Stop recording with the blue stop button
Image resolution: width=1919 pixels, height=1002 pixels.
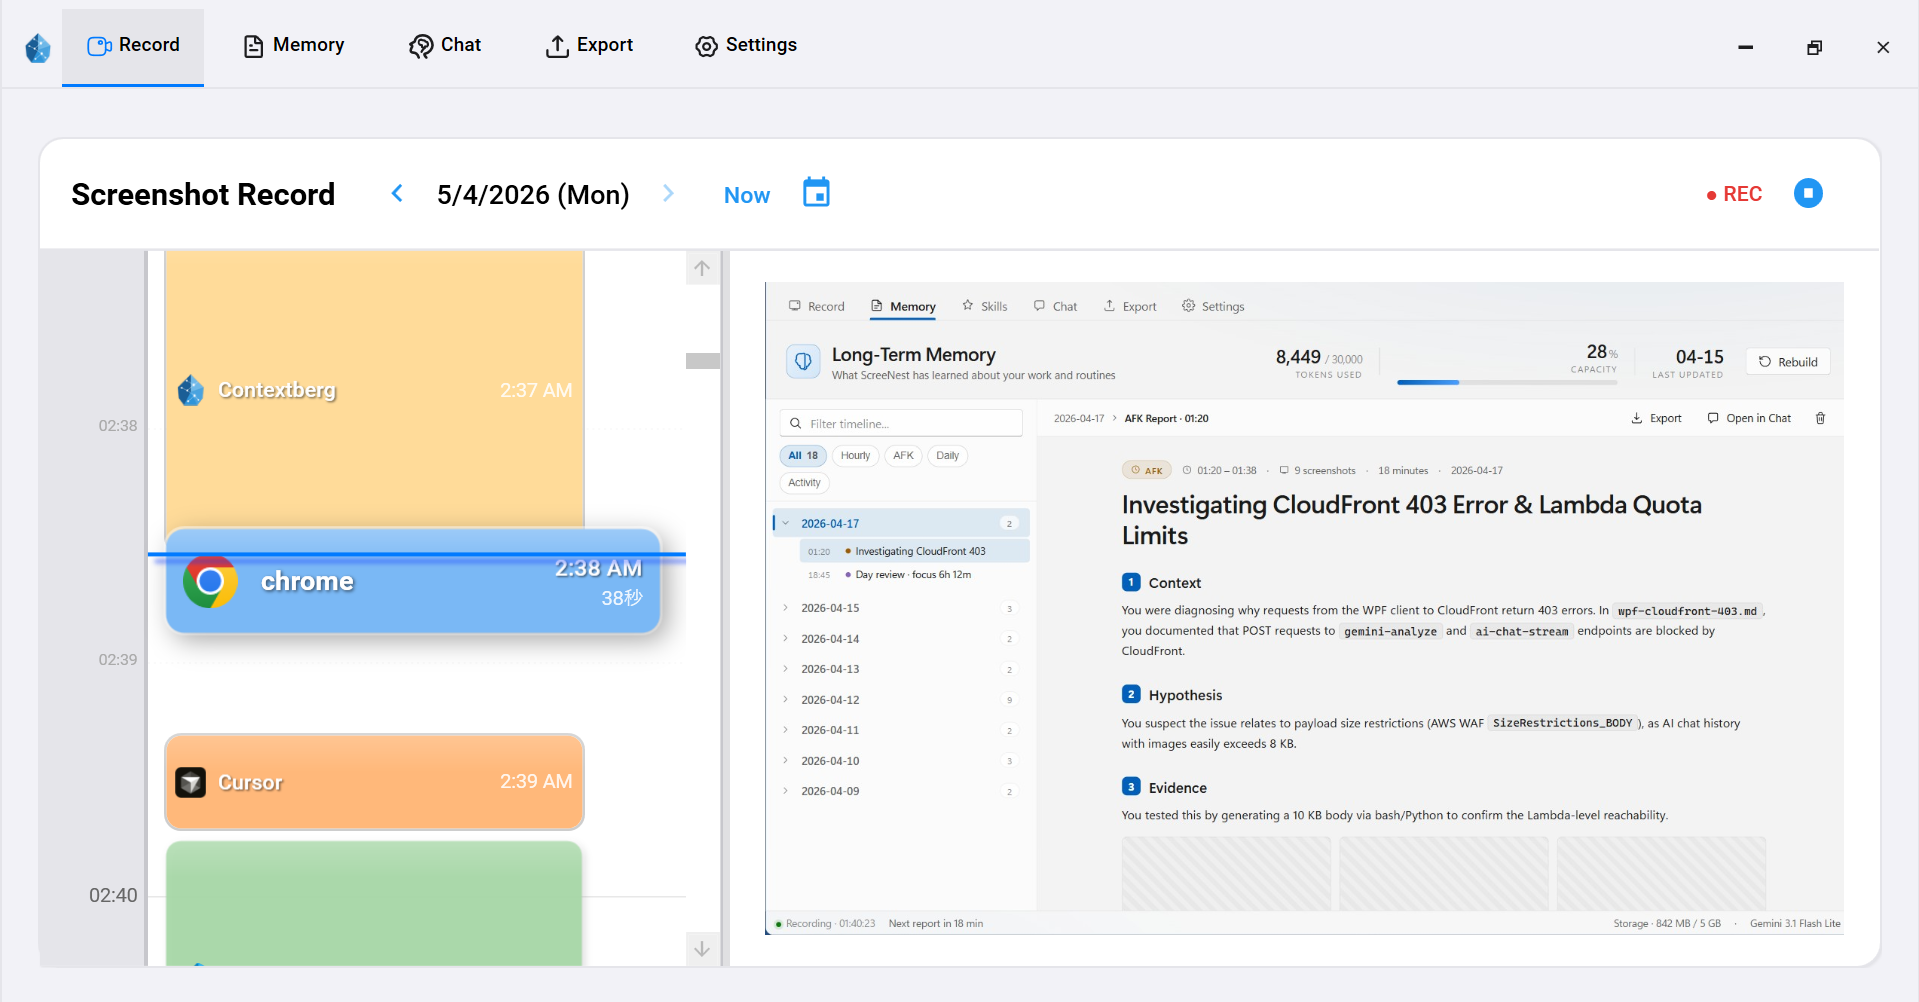(1808, 193)
